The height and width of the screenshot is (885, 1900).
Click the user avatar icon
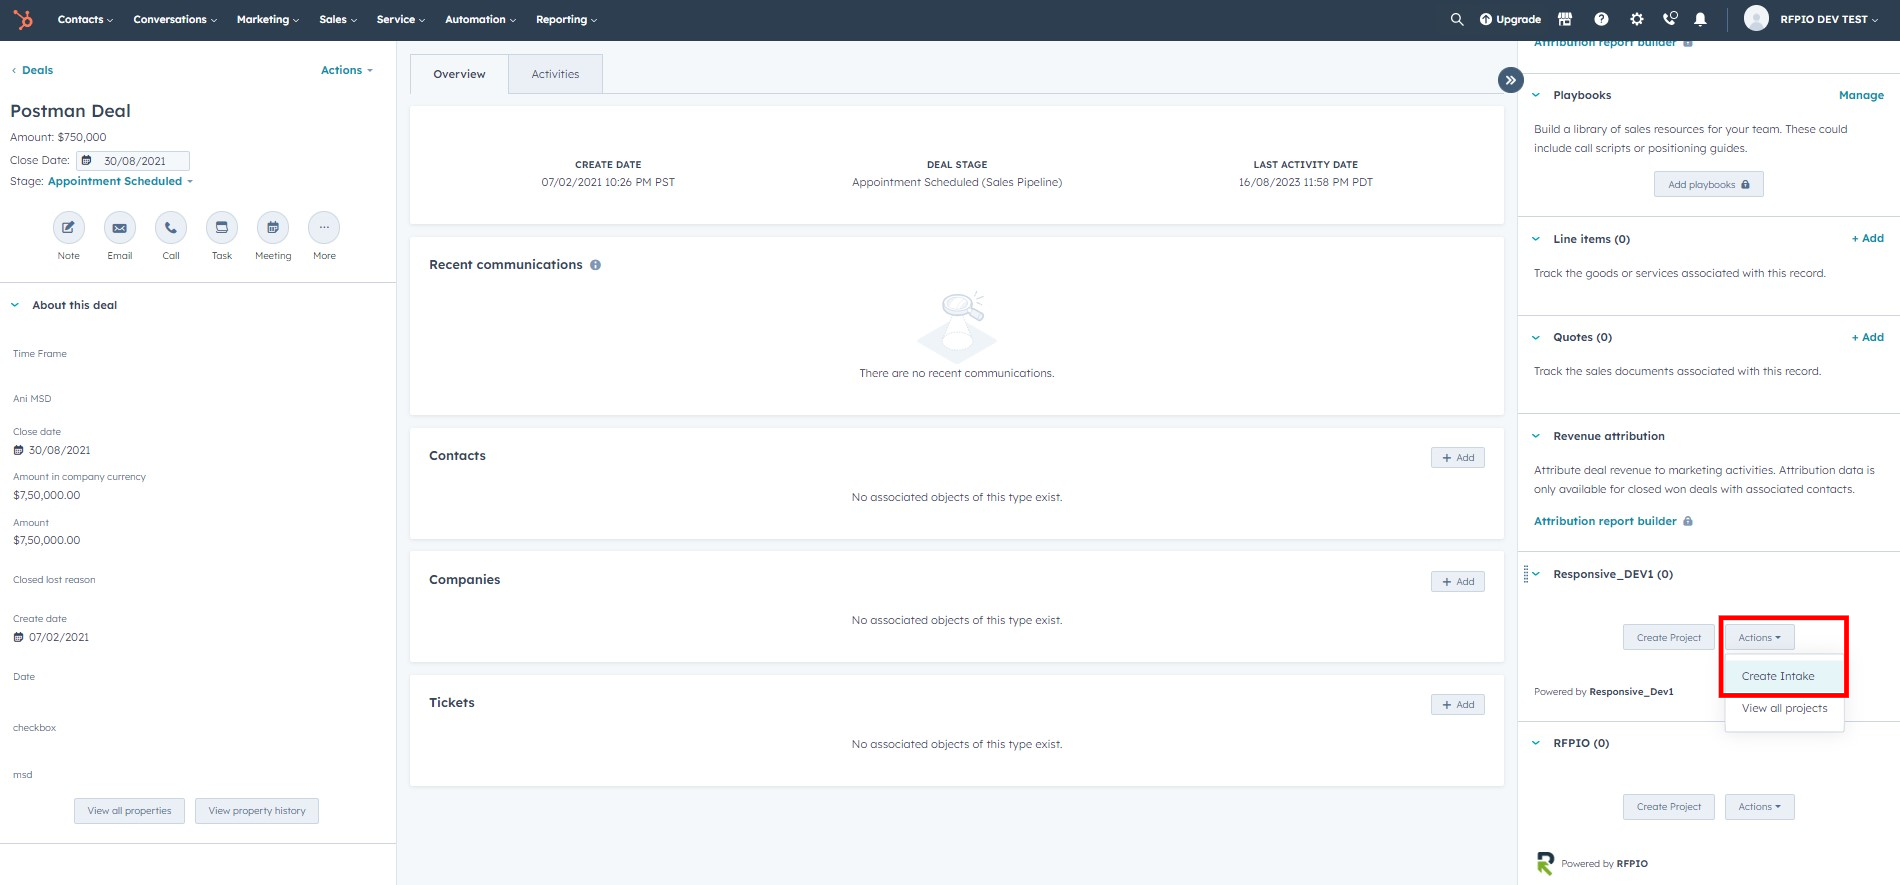(1756, 19)
